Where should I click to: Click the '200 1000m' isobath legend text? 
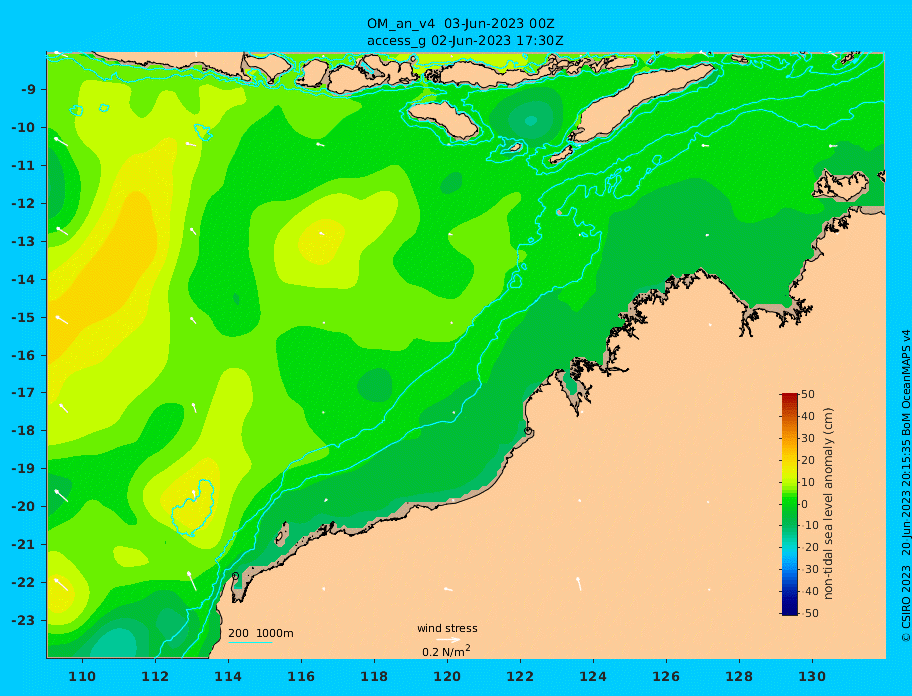261,633
